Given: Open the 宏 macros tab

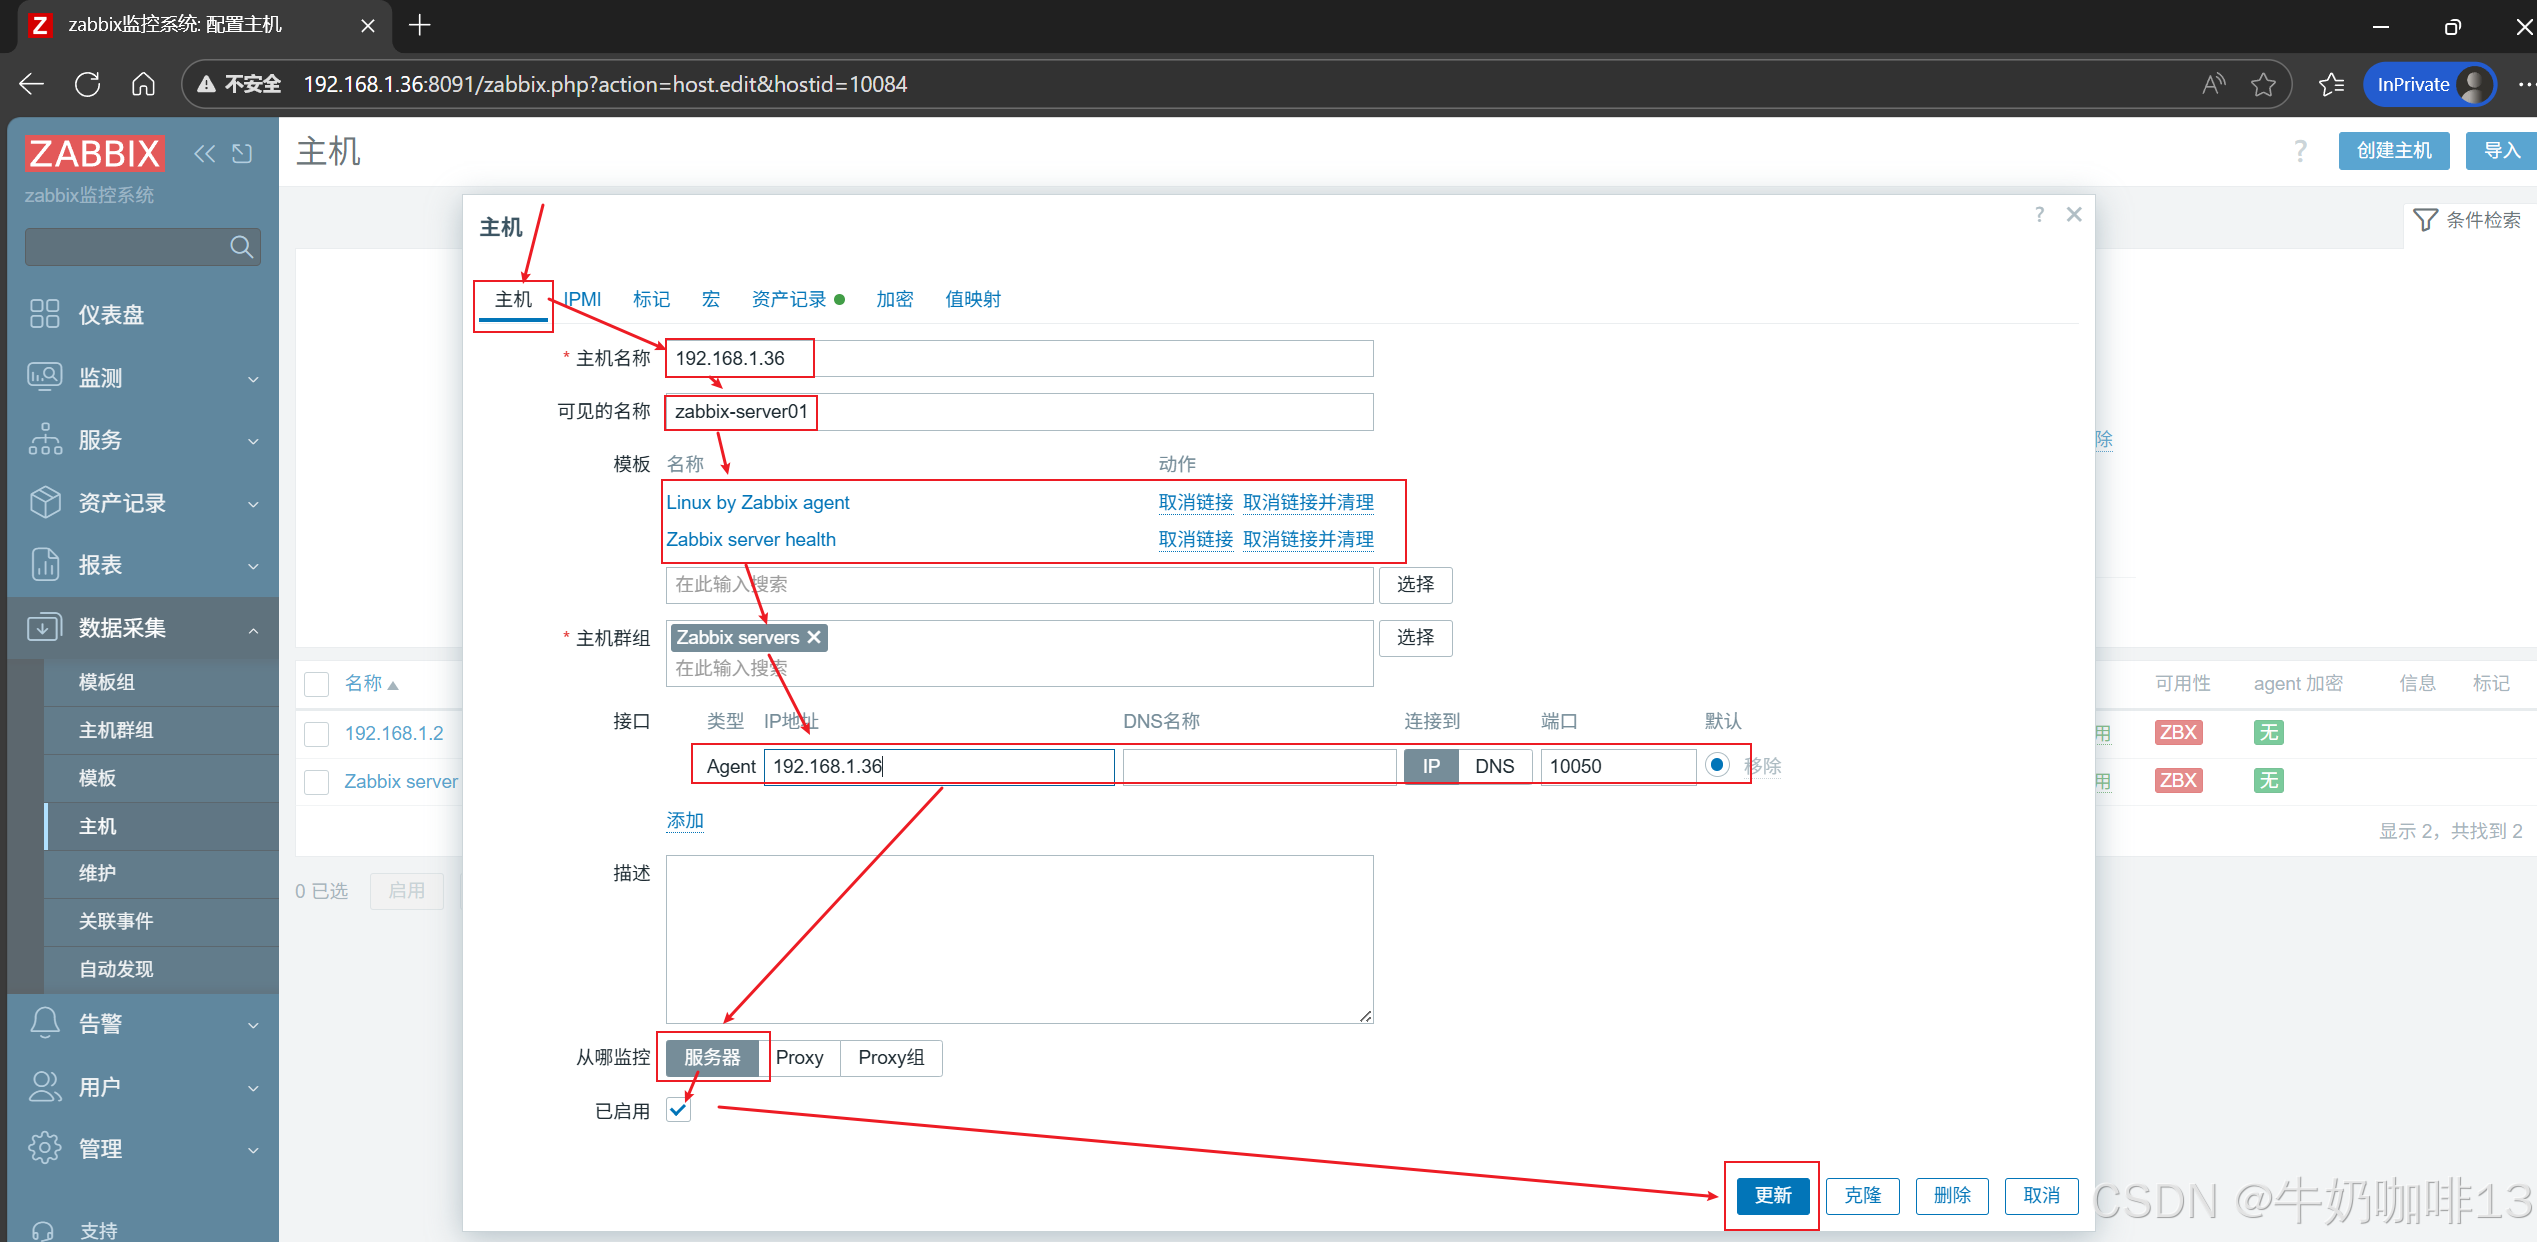Looking at the screenshot, I should [x=711, y=299].
